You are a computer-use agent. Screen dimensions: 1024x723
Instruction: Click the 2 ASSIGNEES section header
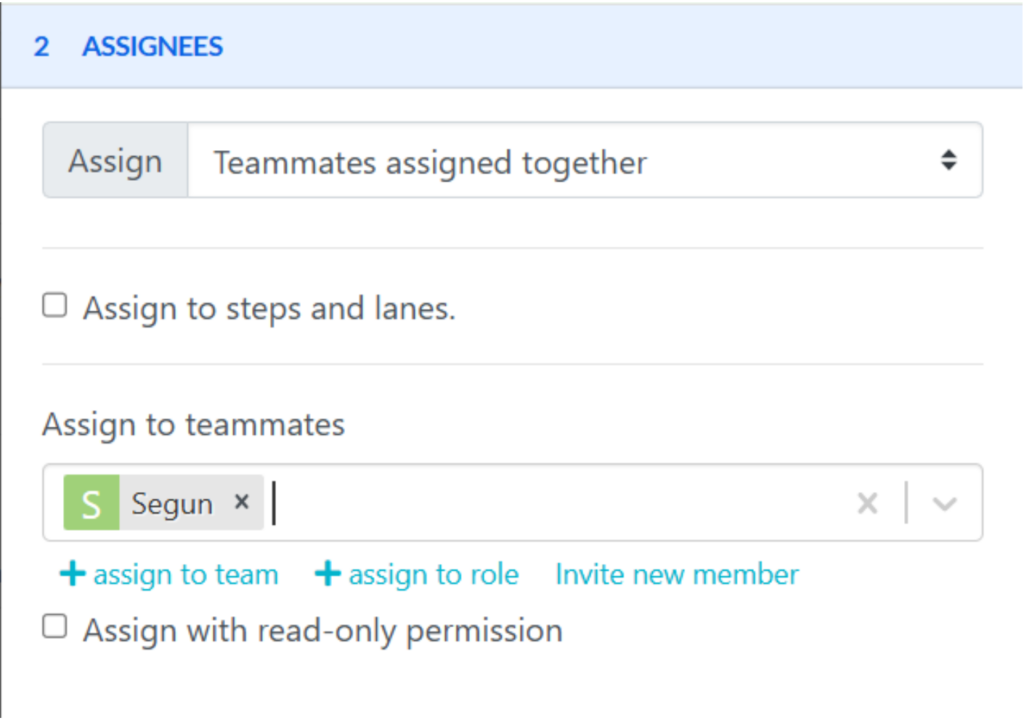coord(511,46)
